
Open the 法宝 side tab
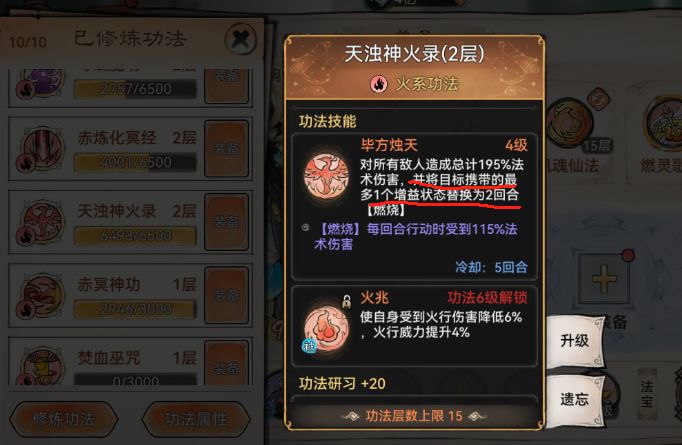click(x=647, y=394)
